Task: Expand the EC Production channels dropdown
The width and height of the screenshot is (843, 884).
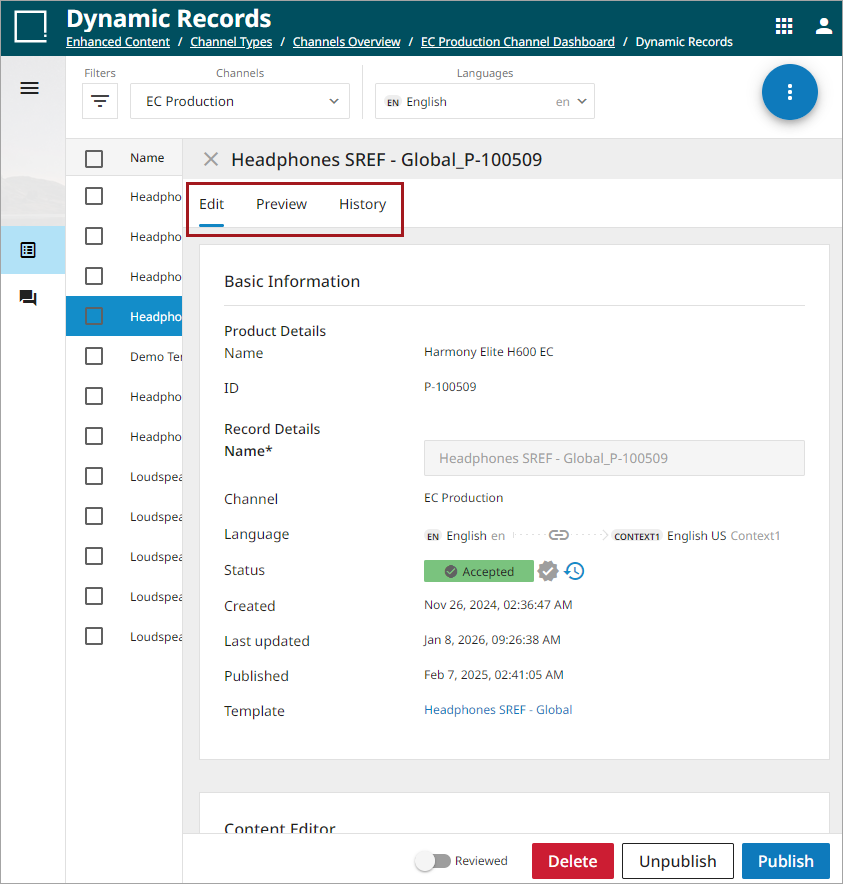Action: click(240, 101)
